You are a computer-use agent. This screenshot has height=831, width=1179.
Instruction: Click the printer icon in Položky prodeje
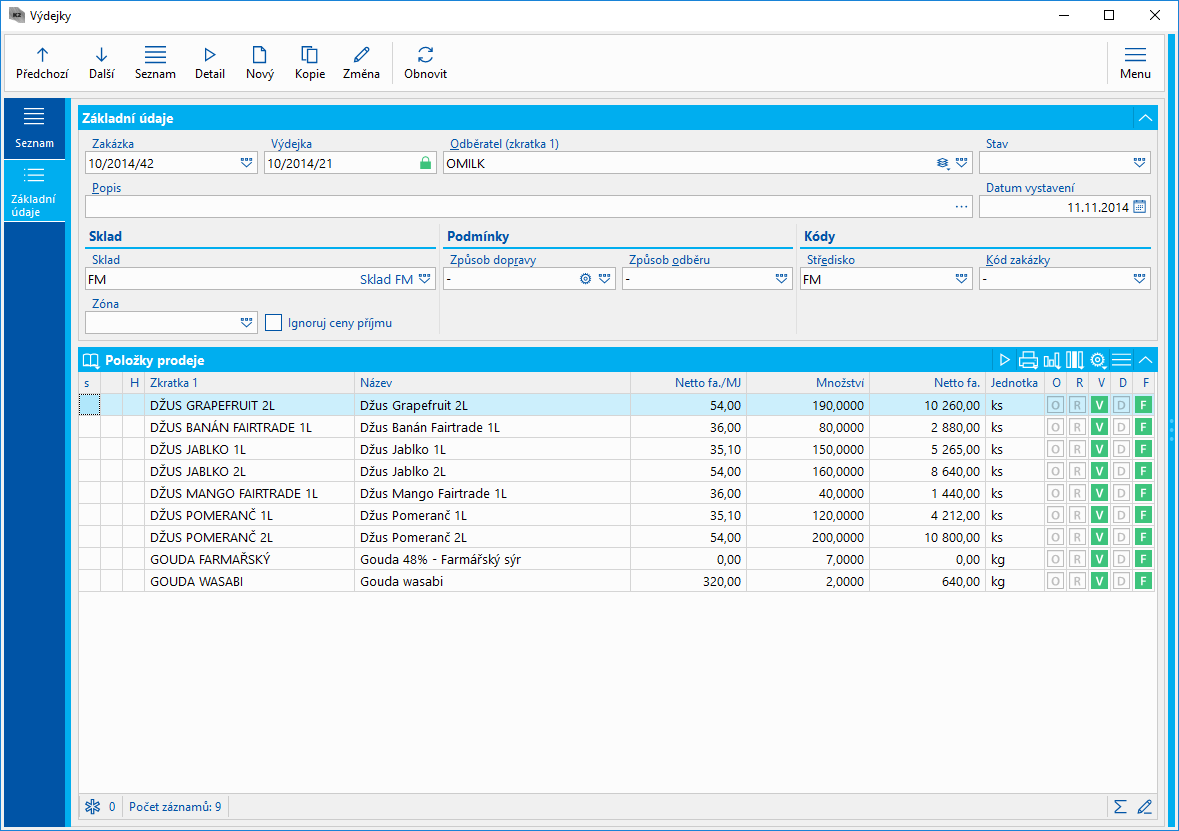tap(1028, 360)
